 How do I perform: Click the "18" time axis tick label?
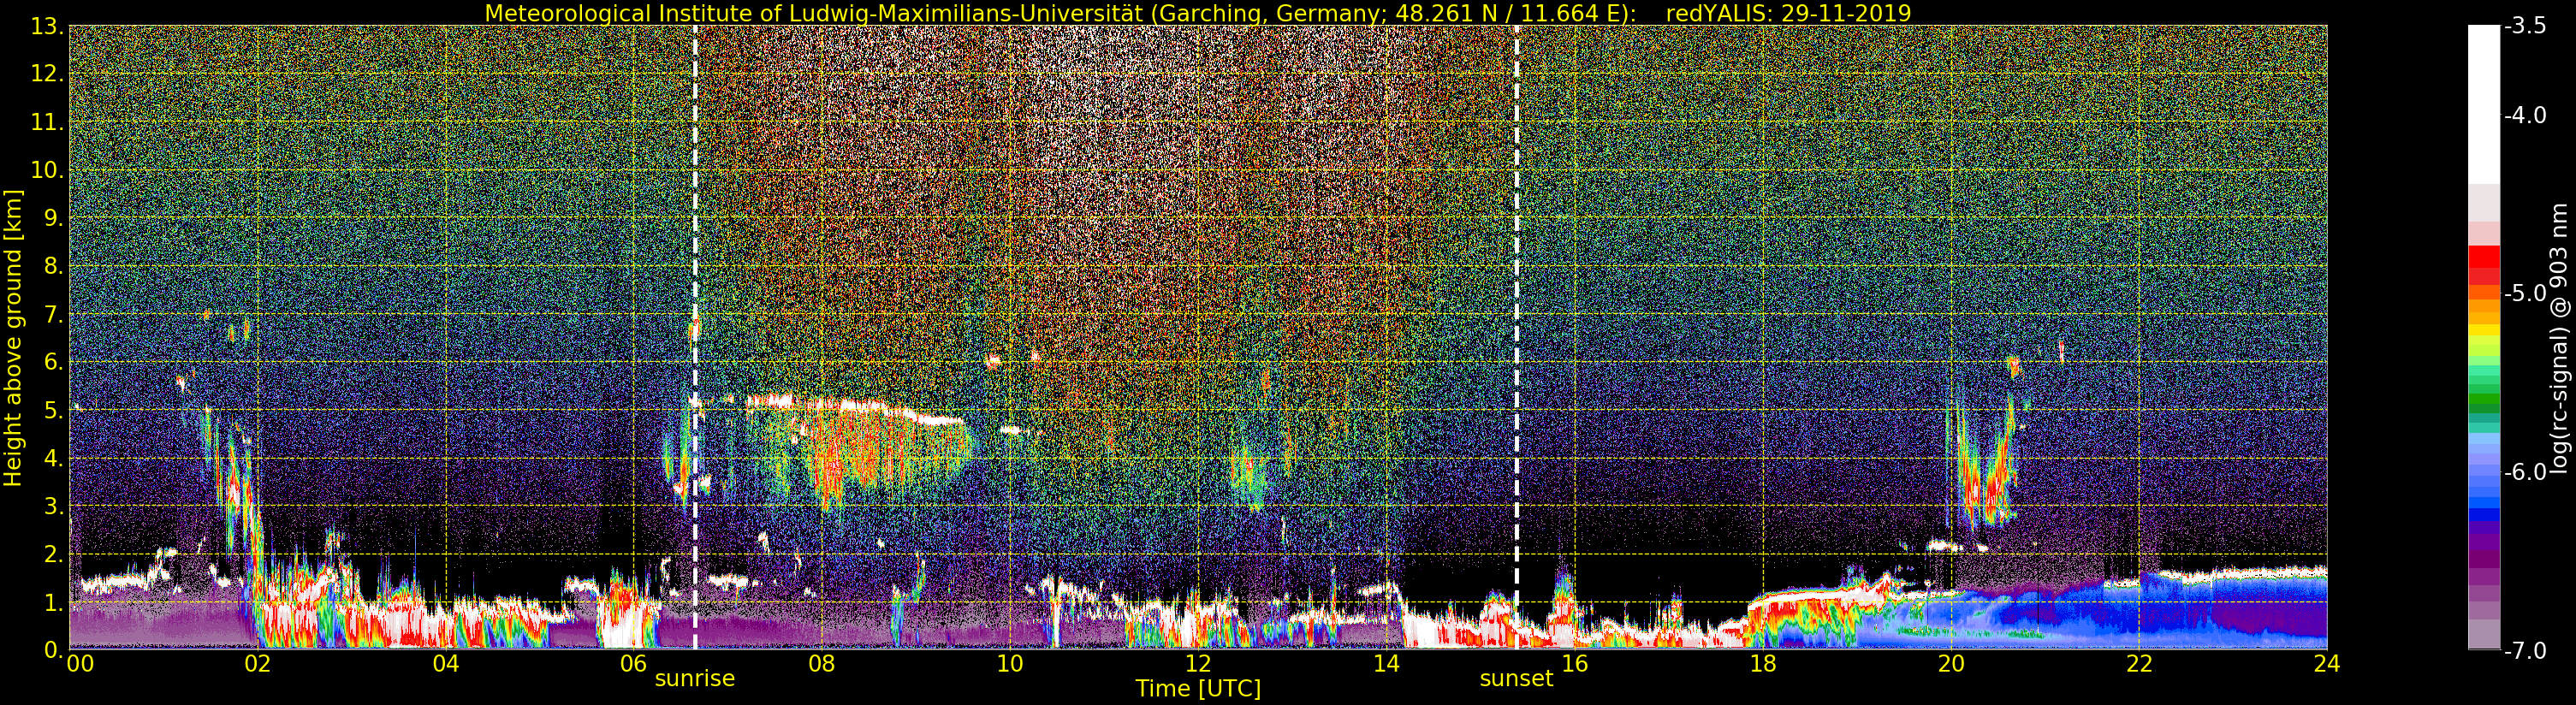tap(1763, 664)
